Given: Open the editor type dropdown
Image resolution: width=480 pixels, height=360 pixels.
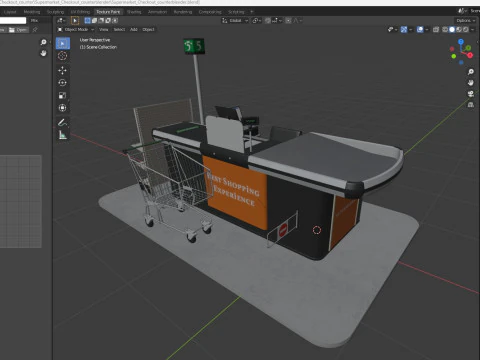Looking at the screenshot, I should pos(61,21).
